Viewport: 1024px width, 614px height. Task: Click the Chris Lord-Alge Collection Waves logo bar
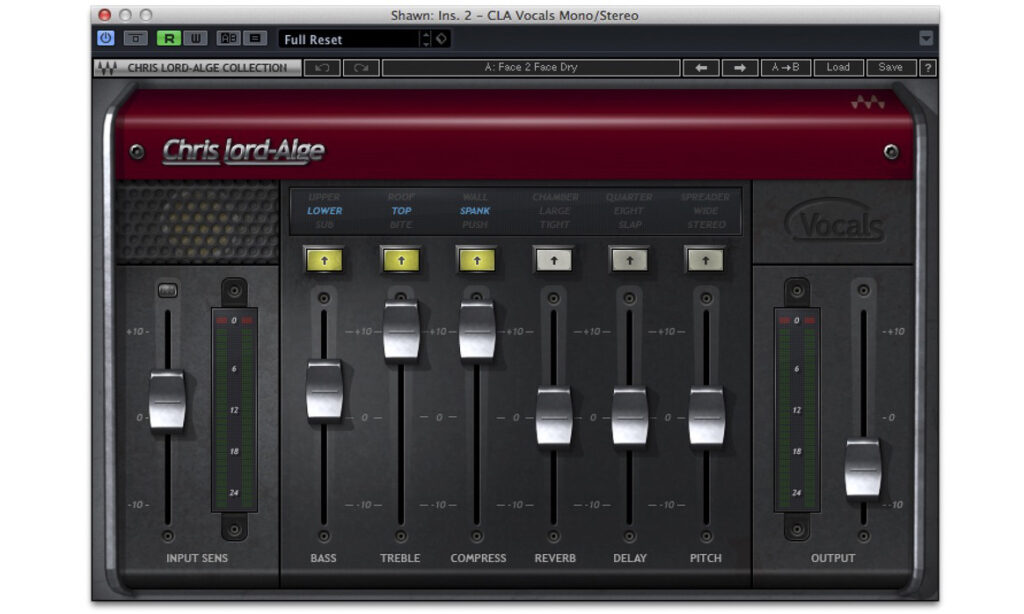197,67
